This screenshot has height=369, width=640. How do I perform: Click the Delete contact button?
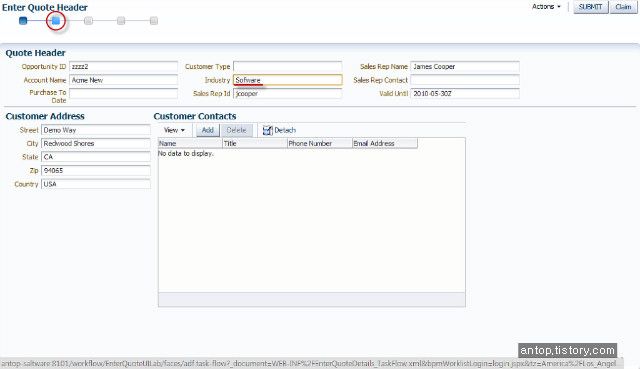click(237, 130)
